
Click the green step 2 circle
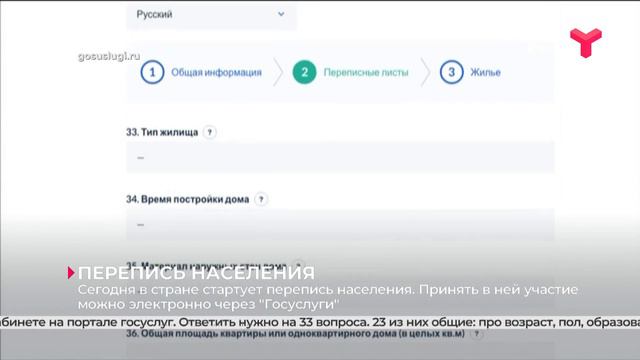pyautogui.click(x=304, y=72)
